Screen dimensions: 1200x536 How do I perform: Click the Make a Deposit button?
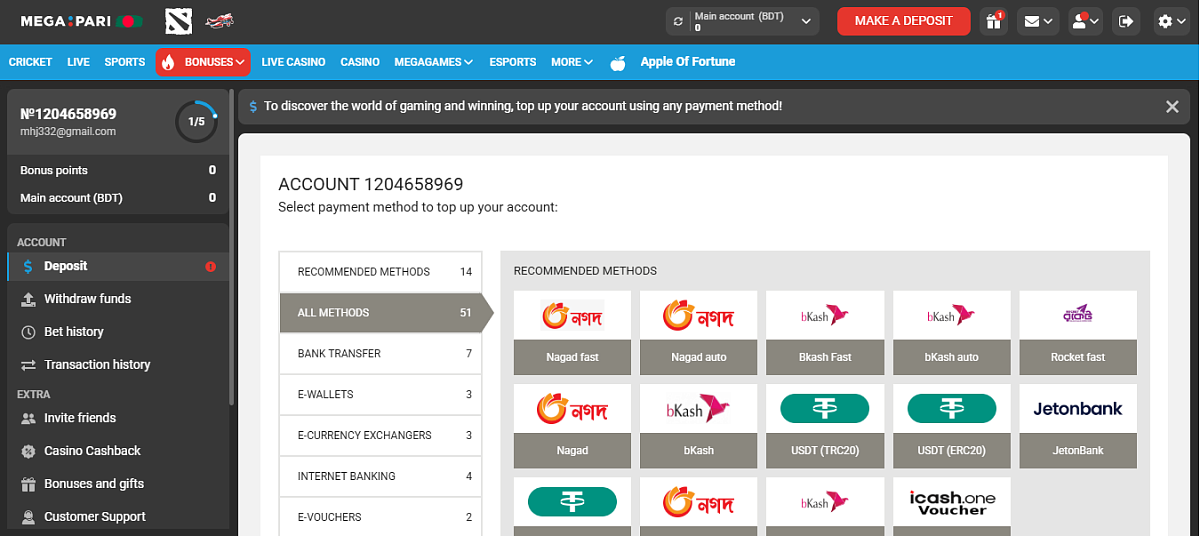tap(904, 21)
